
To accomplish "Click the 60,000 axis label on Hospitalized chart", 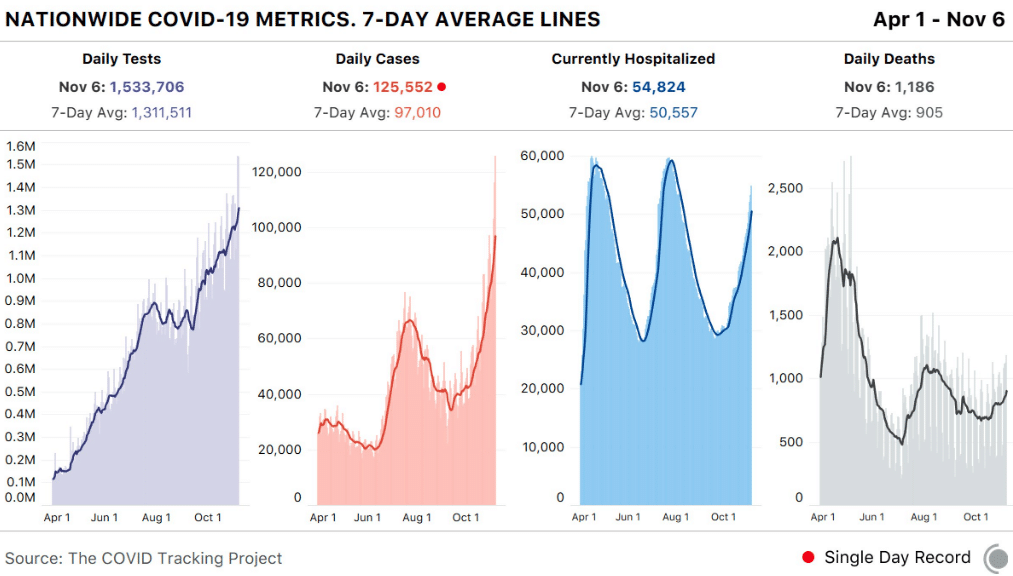I will [542, 156].
